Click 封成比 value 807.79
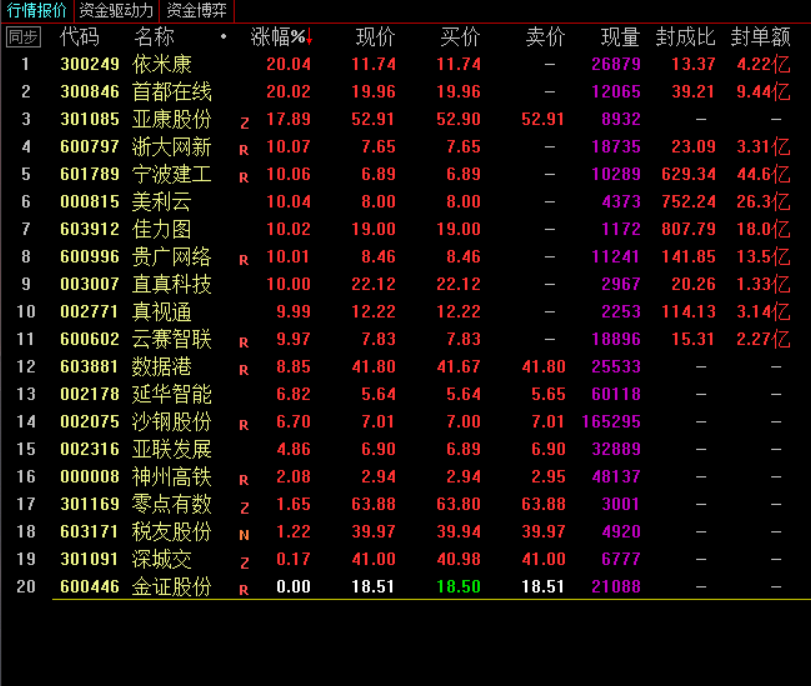Screen dimensions: 811x686 [688, 229]
